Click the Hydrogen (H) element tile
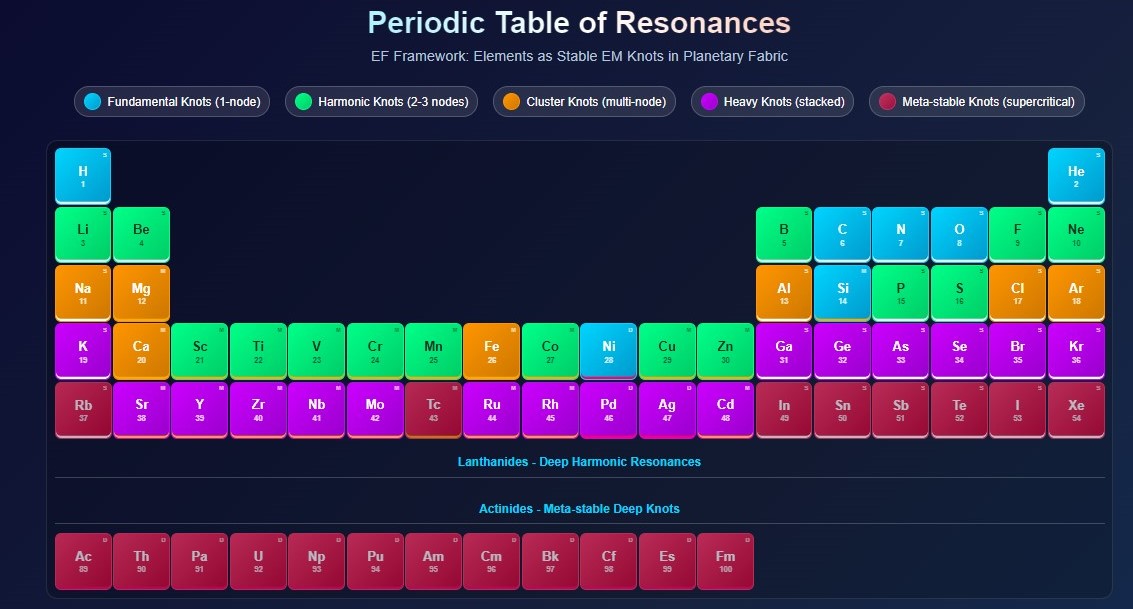The image size is (1133, 609). 83,175
